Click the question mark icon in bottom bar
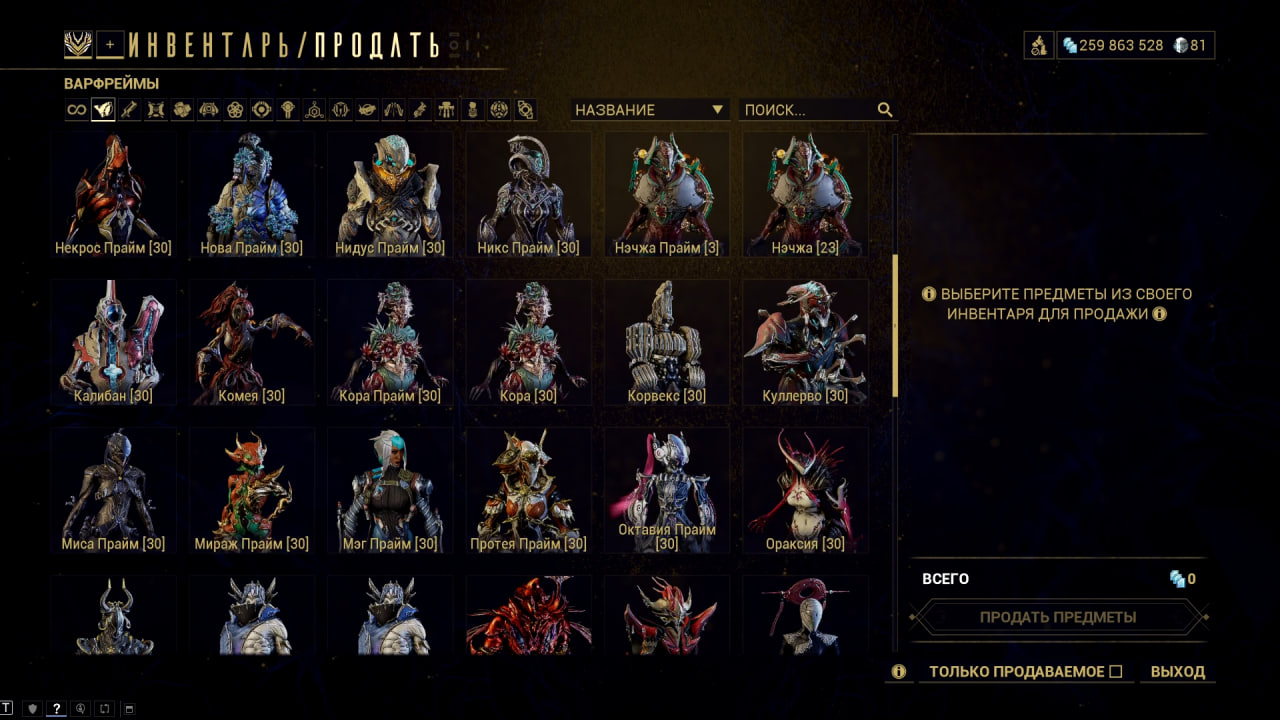 56,709
